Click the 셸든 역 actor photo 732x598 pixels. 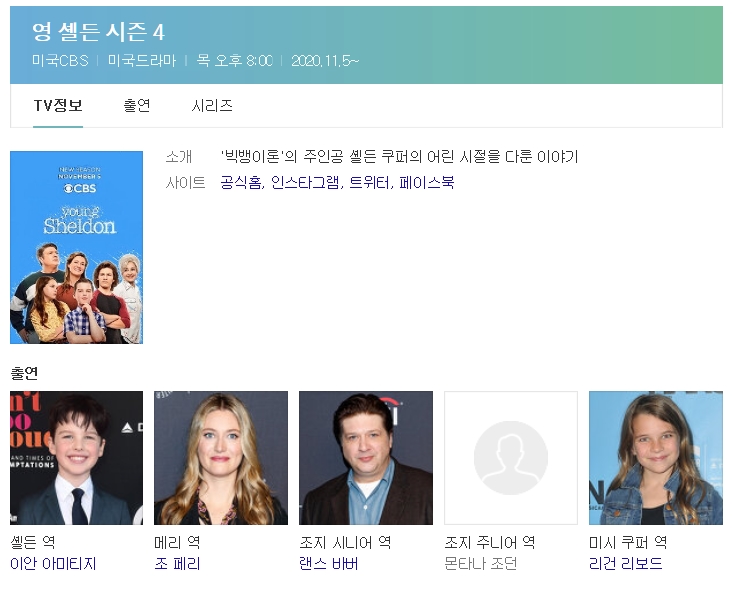[x=77, y=458]
